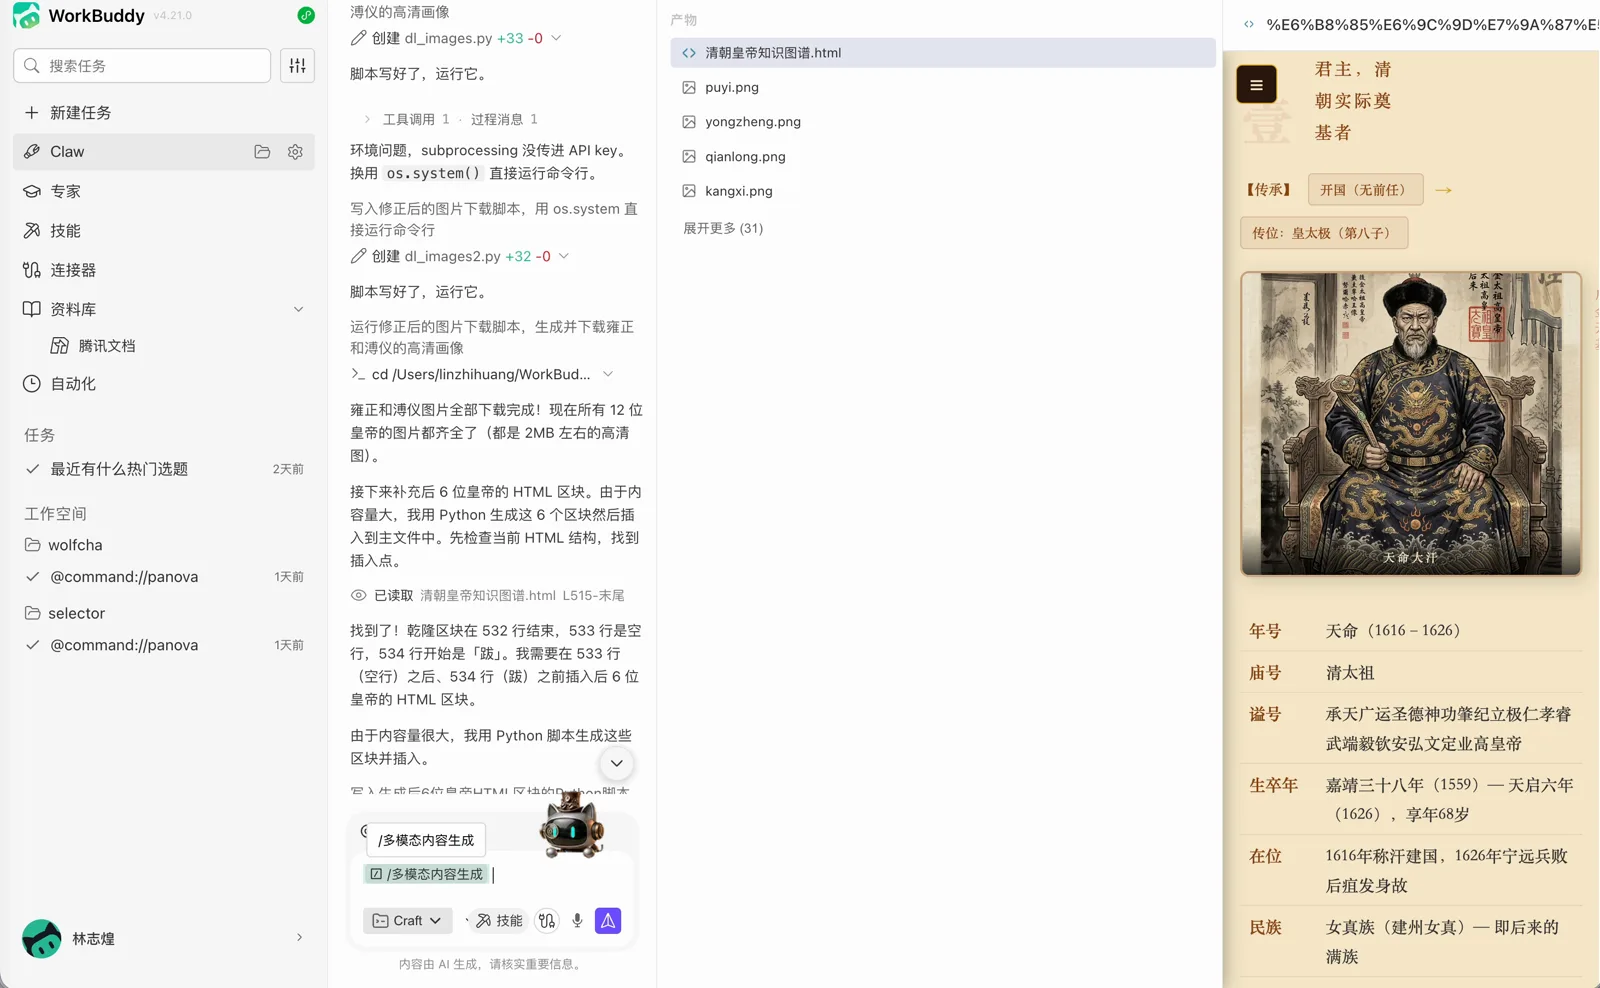Start voice input with microphone icon
Viewport: 1600px width, 988px height.
coord(577,921)
